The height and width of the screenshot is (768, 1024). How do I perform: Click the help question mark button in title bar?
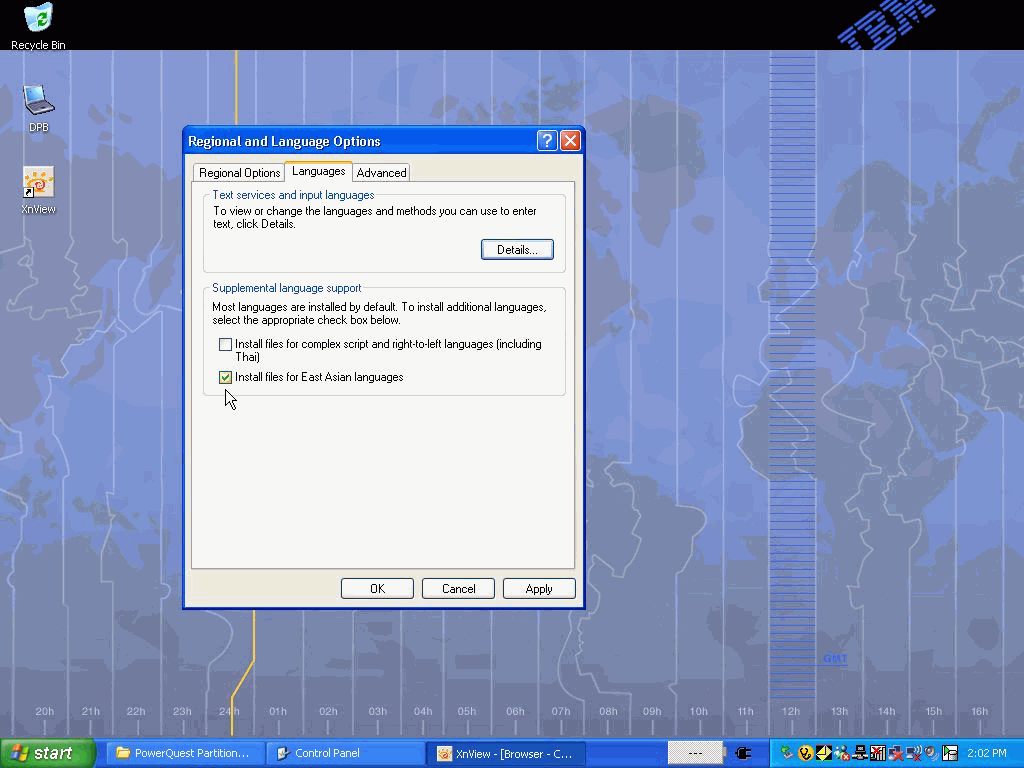coord(546,141)
